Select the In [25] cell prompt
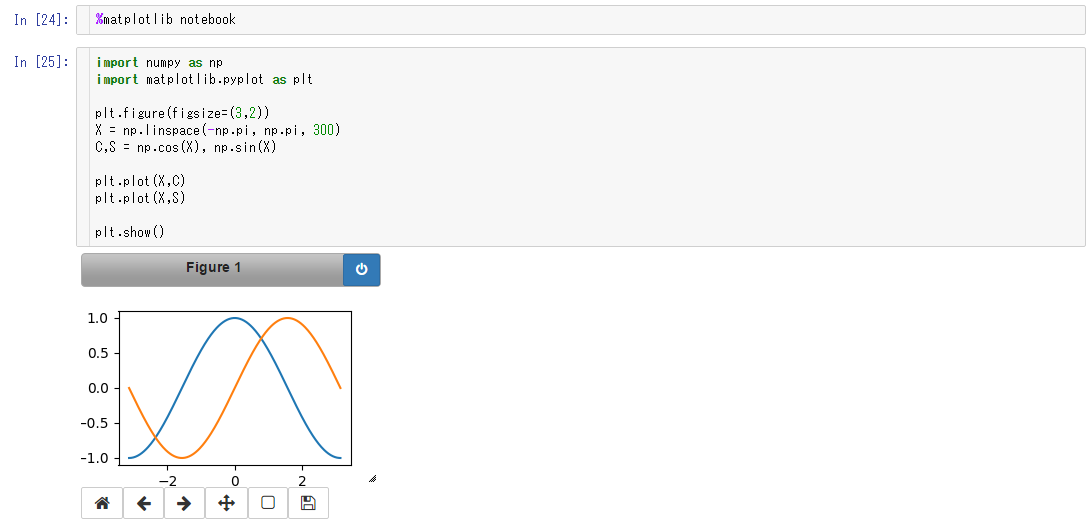Screen dimensions: 1090x528 pos(42,62)
